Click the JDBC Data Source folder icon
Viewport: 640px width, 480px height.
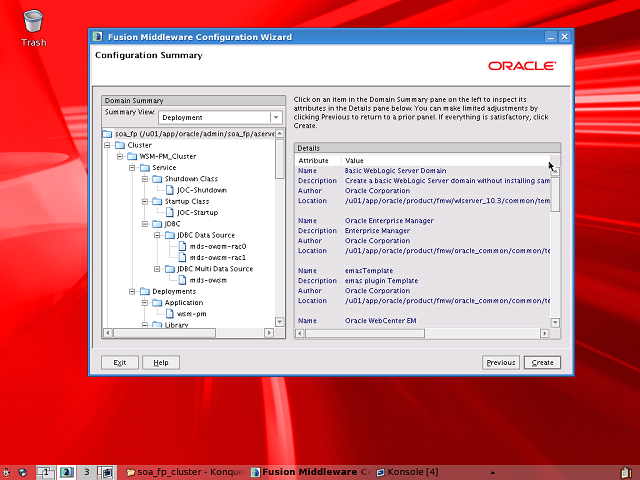(x=169, y=235)
